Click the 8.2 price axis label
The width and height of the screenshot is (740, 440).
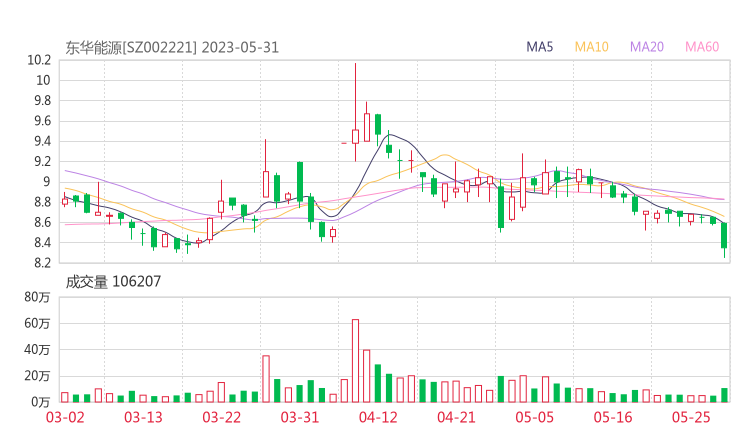(x=42, y=263)
